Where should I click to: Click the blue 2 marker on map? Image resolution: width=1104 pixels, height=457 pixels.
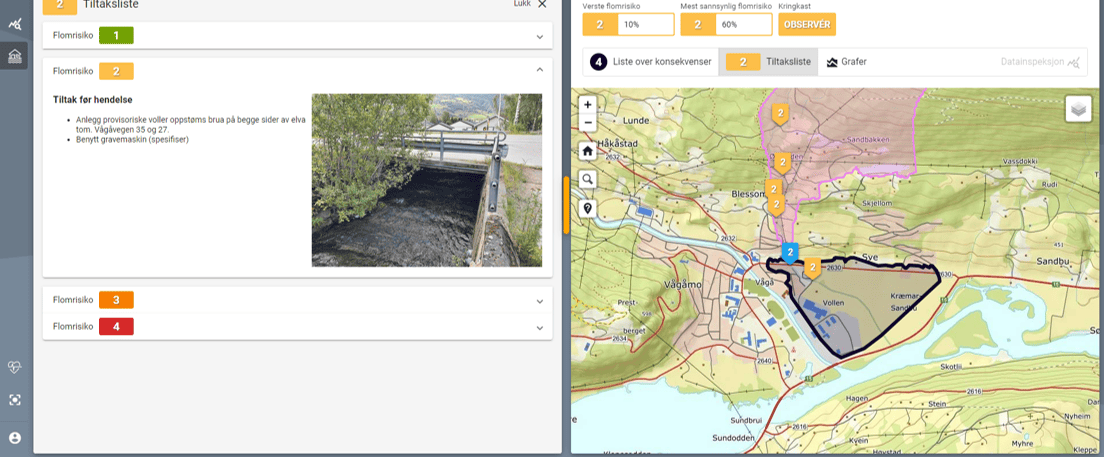(790, 251)
